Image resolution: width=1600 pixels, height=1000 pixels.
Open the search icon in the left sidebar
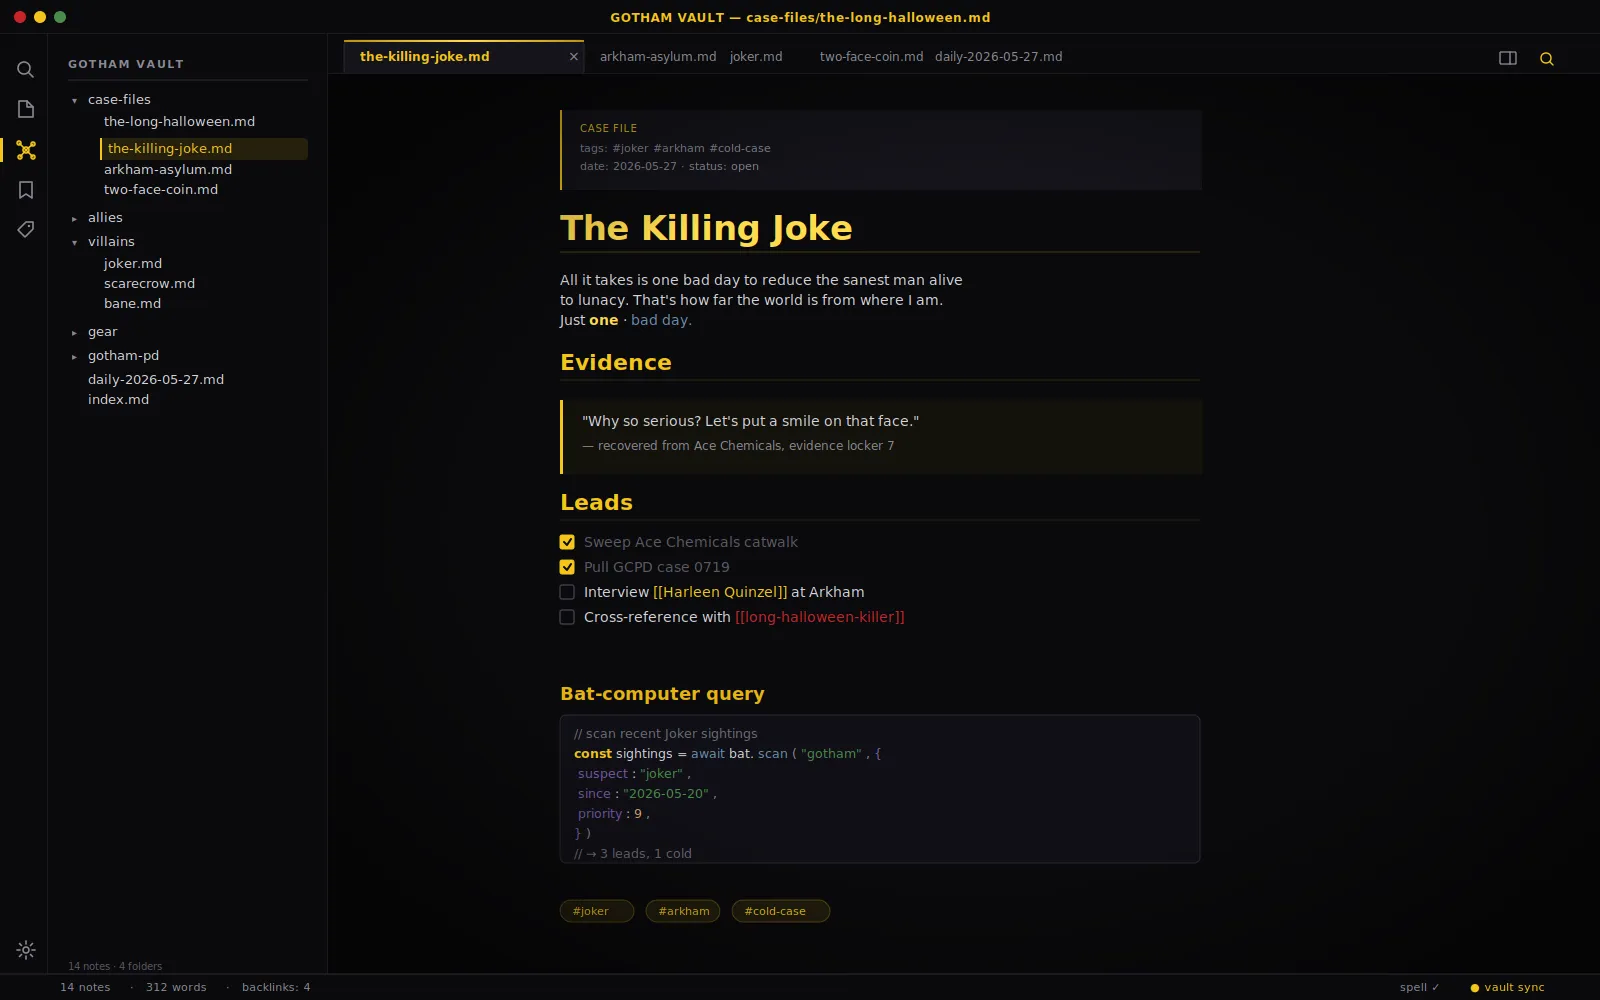pyautogui.click(x=26, y=69)
